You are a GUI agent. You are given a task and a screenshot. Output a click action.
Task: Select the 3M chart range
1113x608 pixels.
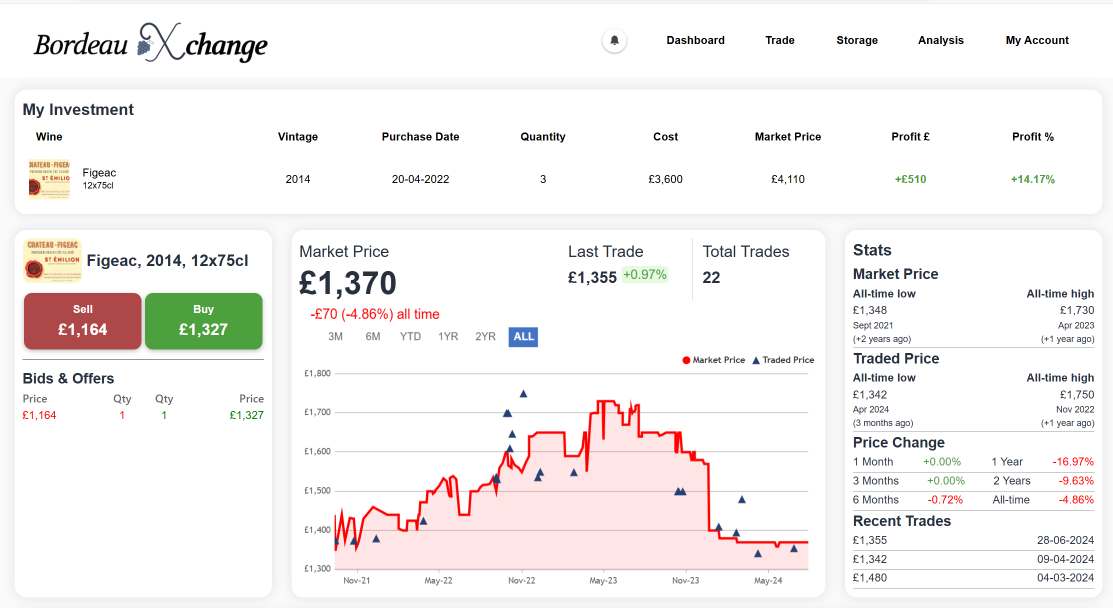336,337
